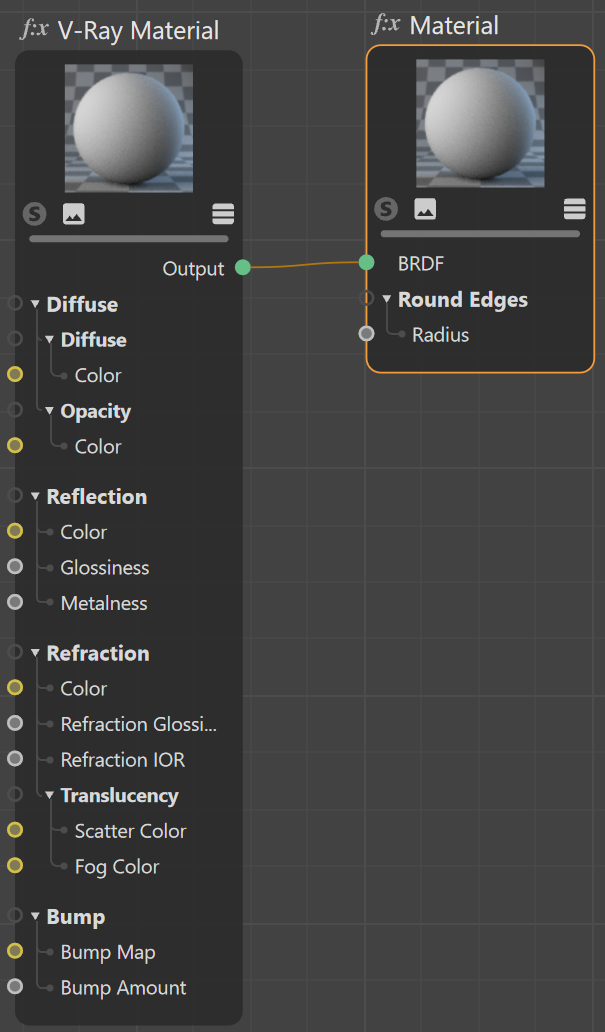Viewport: 605px width, 1032px height.
Task: Collapse the Translucency subgroup
Action: tap(49, 795)
